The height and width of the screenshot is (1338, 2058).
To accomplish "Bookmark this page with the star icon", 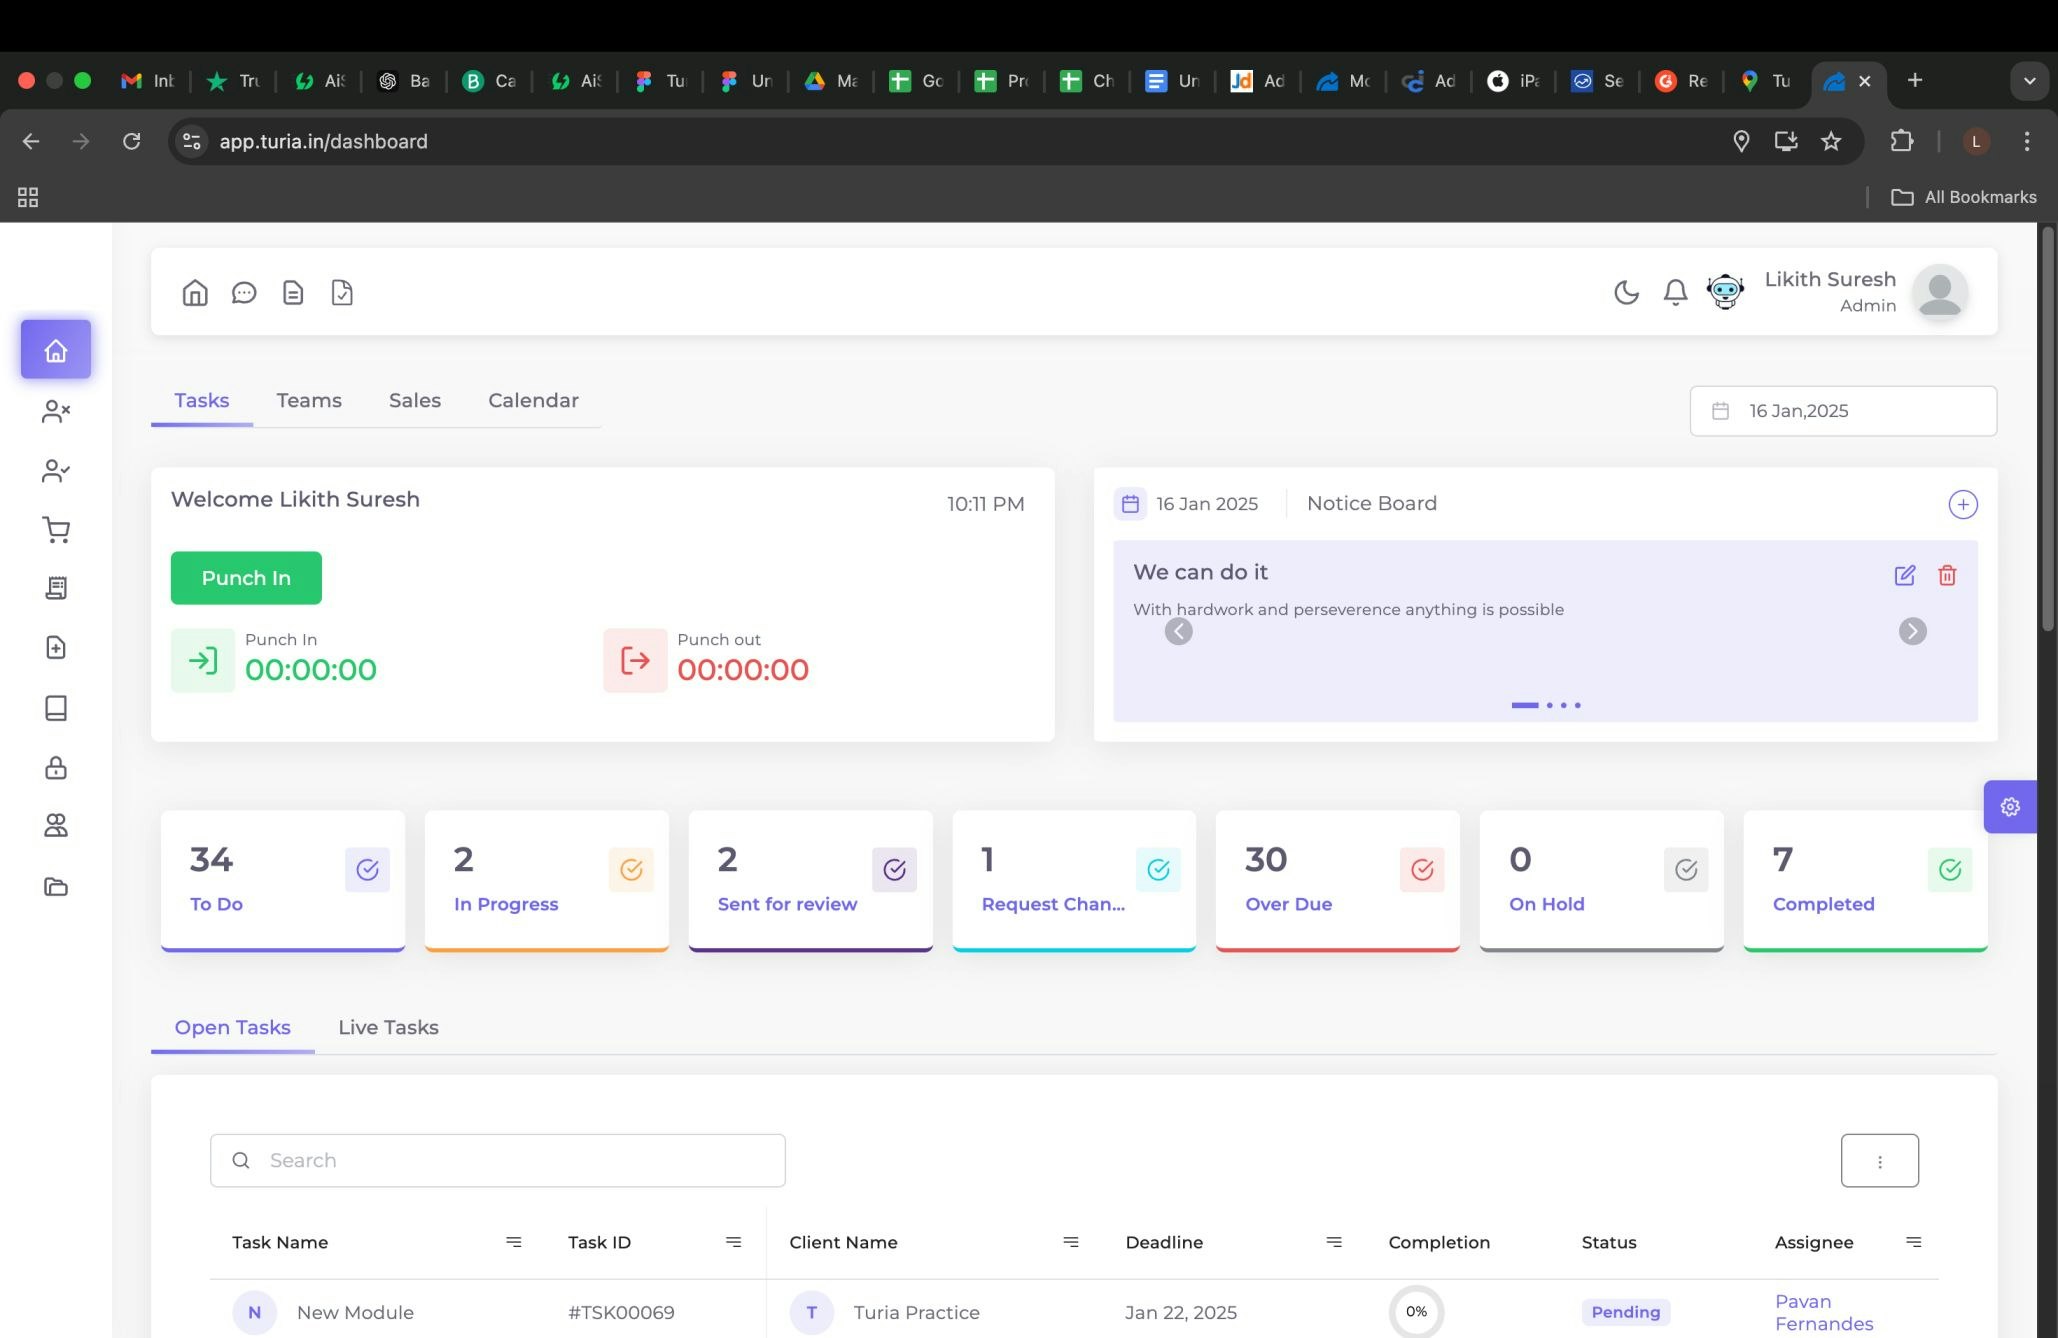I will point(1831,141).
